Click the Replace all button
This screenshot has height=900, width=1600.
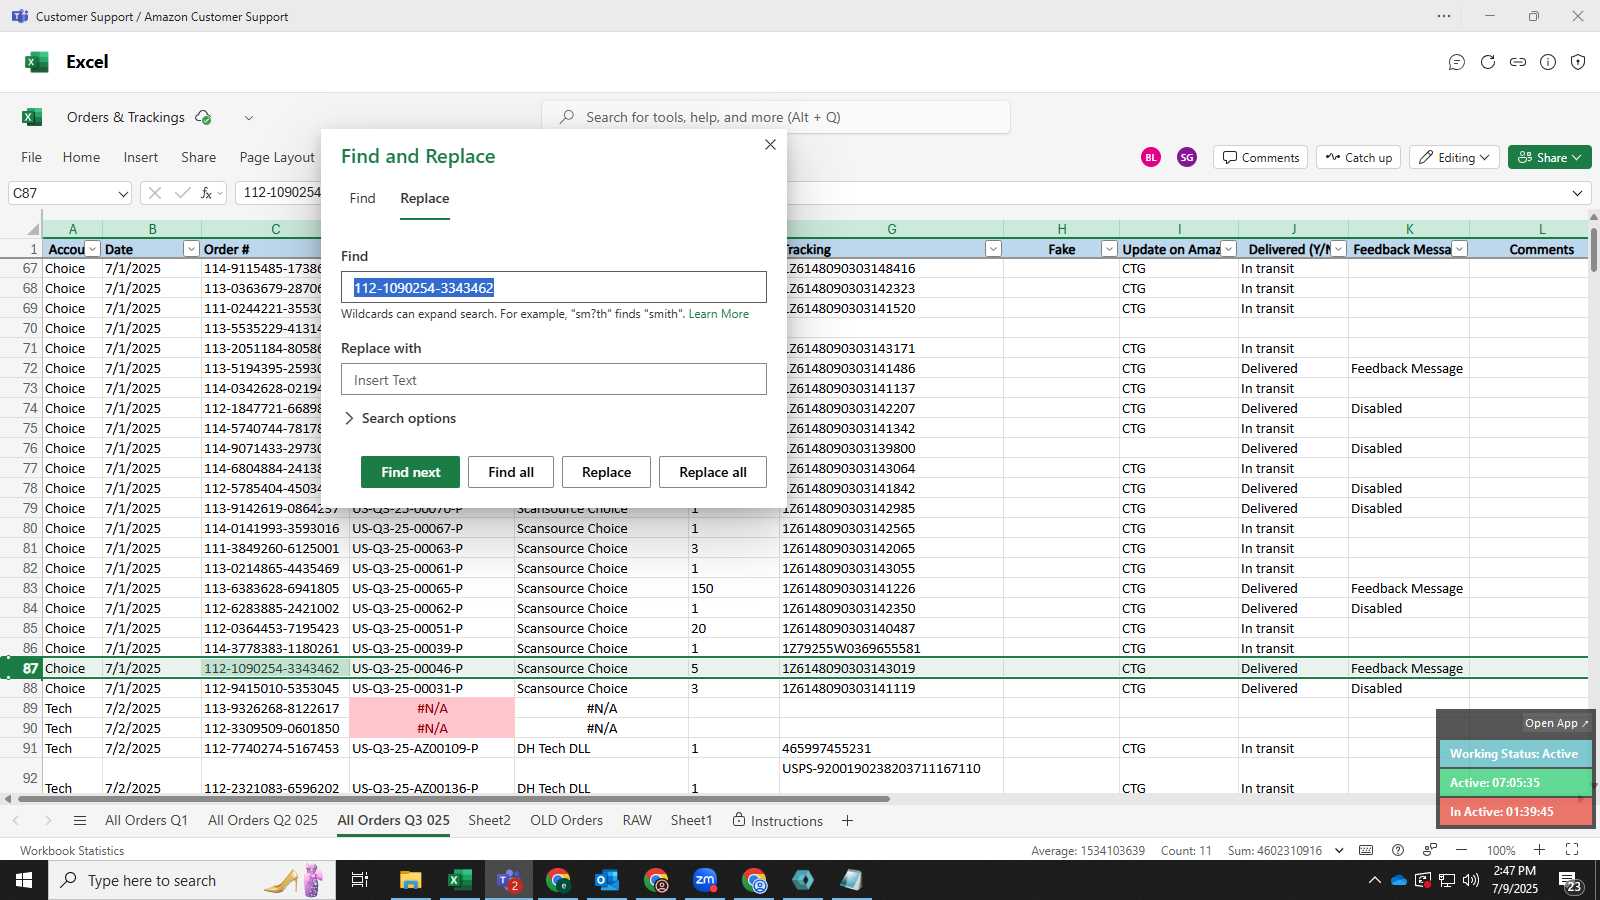point(713,472)
